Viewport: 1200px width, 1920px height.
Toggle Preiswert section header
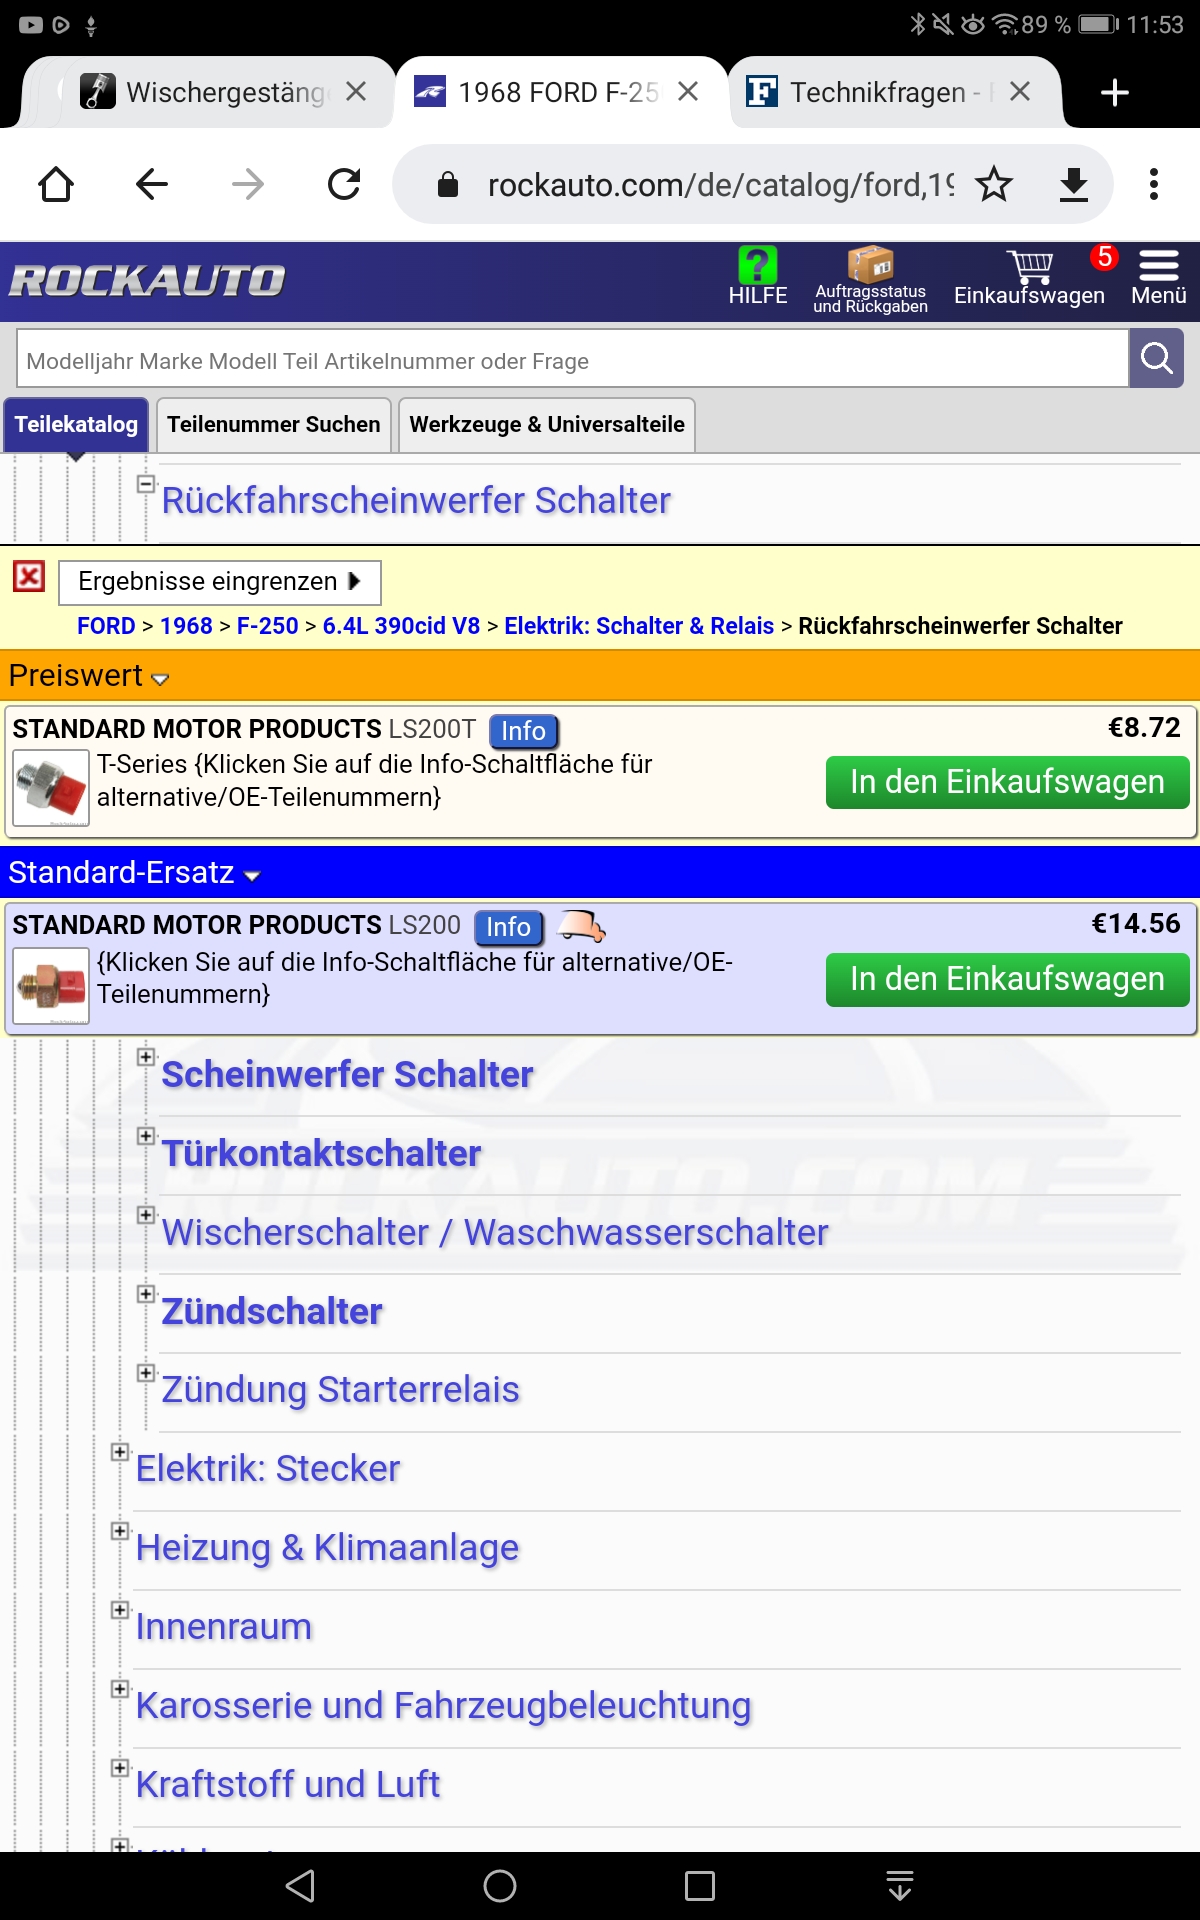pyautogui.click(x=600, y=676)
